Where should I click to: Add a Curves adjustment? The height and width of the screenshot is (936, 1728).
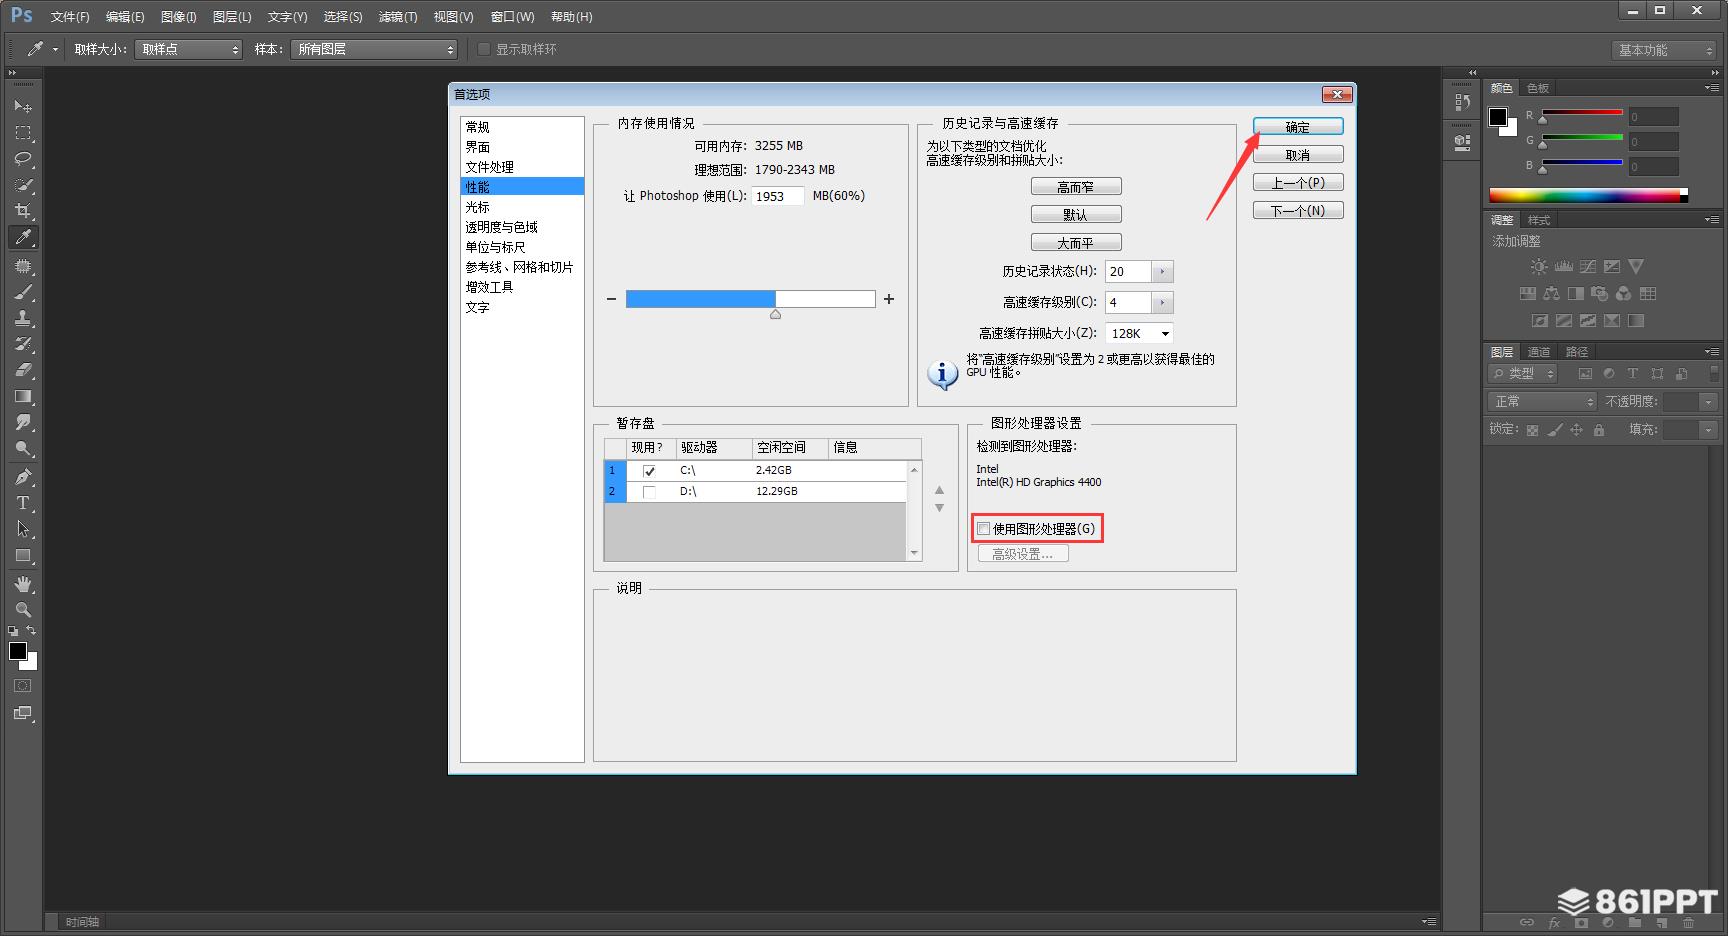point(1587,267)
